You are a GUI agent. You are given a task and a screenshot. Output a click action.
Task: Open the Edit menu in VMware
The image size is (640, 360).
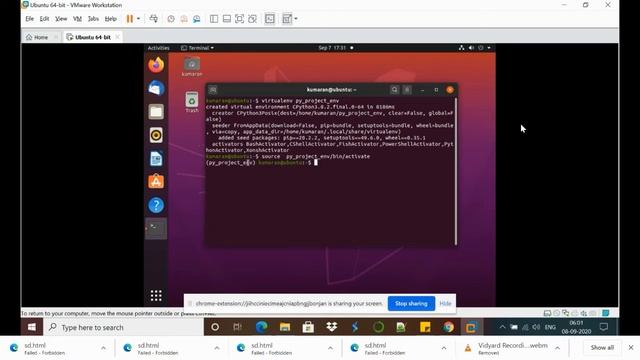(x=44, y=19)
